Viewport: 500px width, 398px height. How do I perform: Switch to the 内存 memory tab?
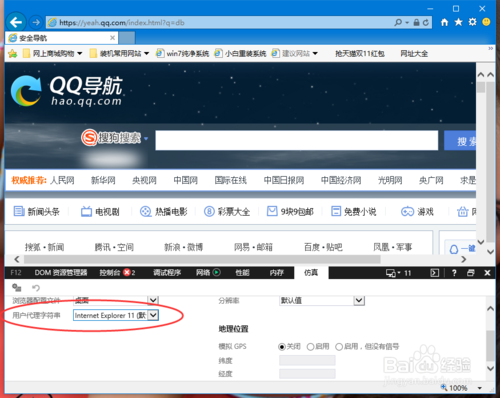277,273
